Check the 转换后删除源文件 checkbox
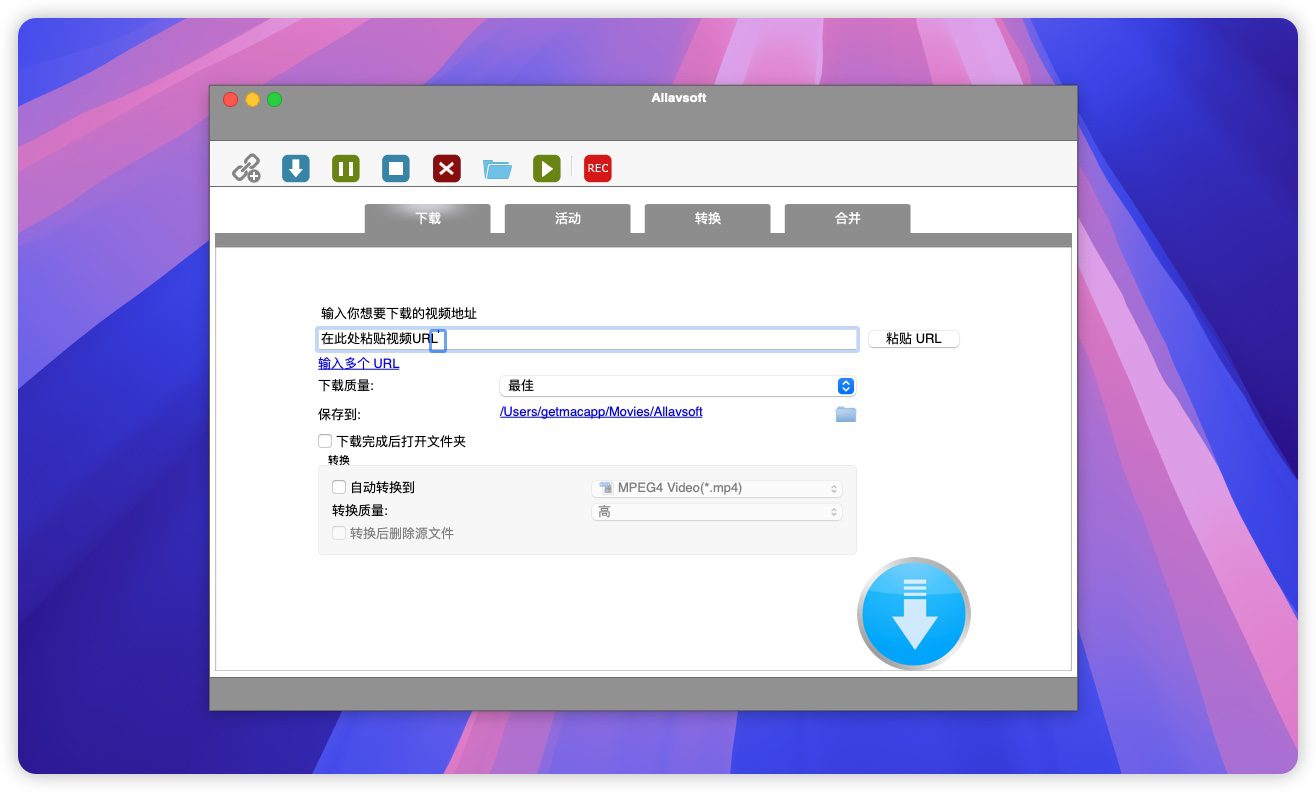This screenshot has width=1316, height=792. [339, 534]
